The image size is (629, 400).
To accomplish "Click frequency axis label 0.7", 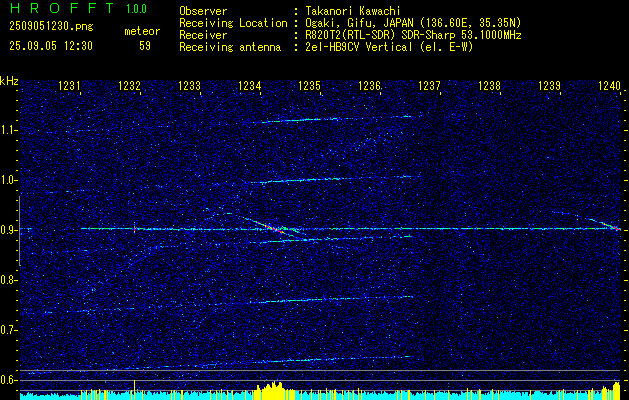I will pyautogui.click(x=7, y=330).
